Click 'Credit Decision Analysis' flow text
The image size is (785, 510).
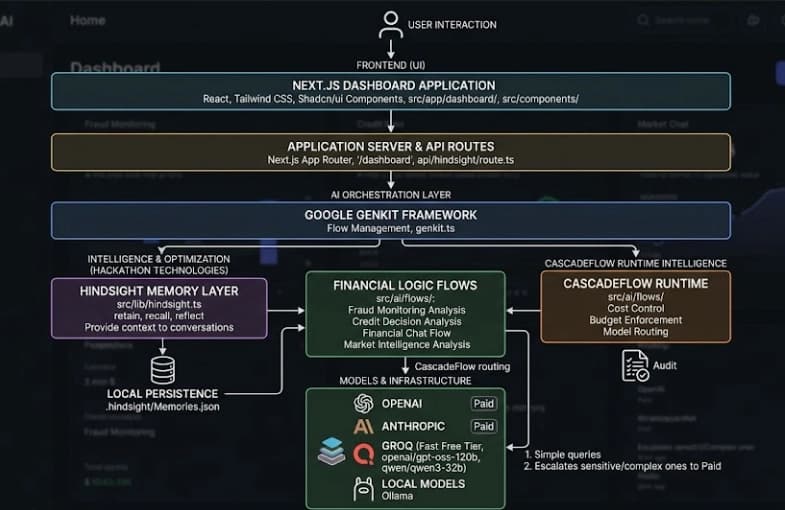[407, 322]
